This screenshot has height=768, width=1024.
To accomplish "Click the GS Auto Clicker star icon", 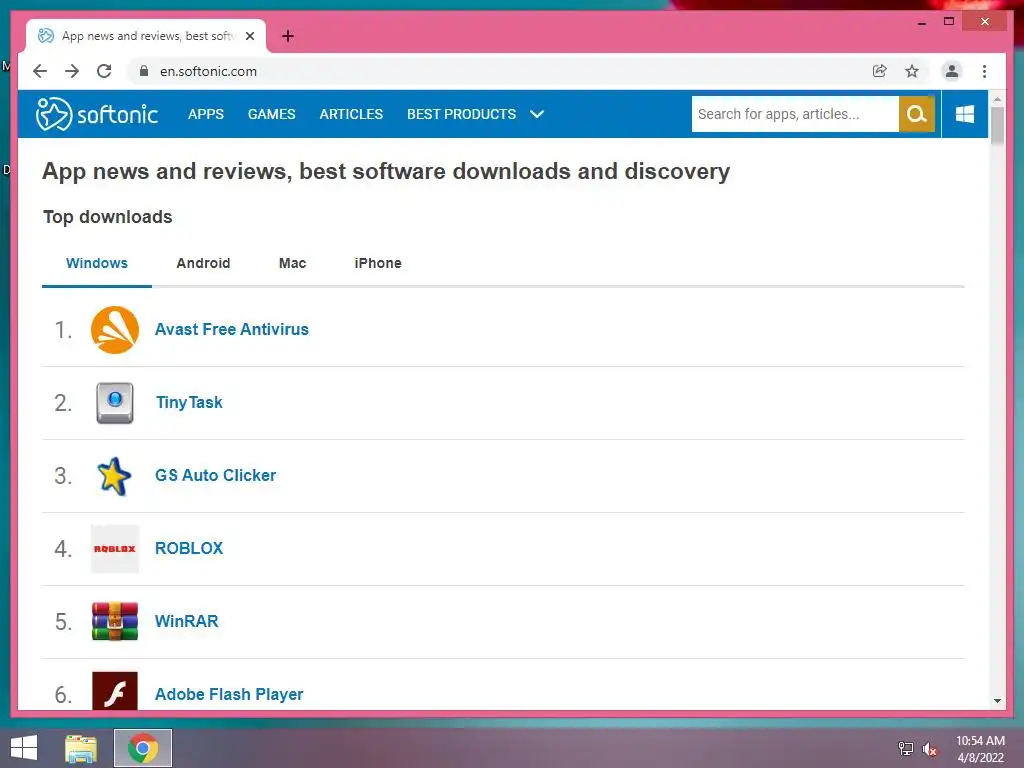I will (114, 476).
